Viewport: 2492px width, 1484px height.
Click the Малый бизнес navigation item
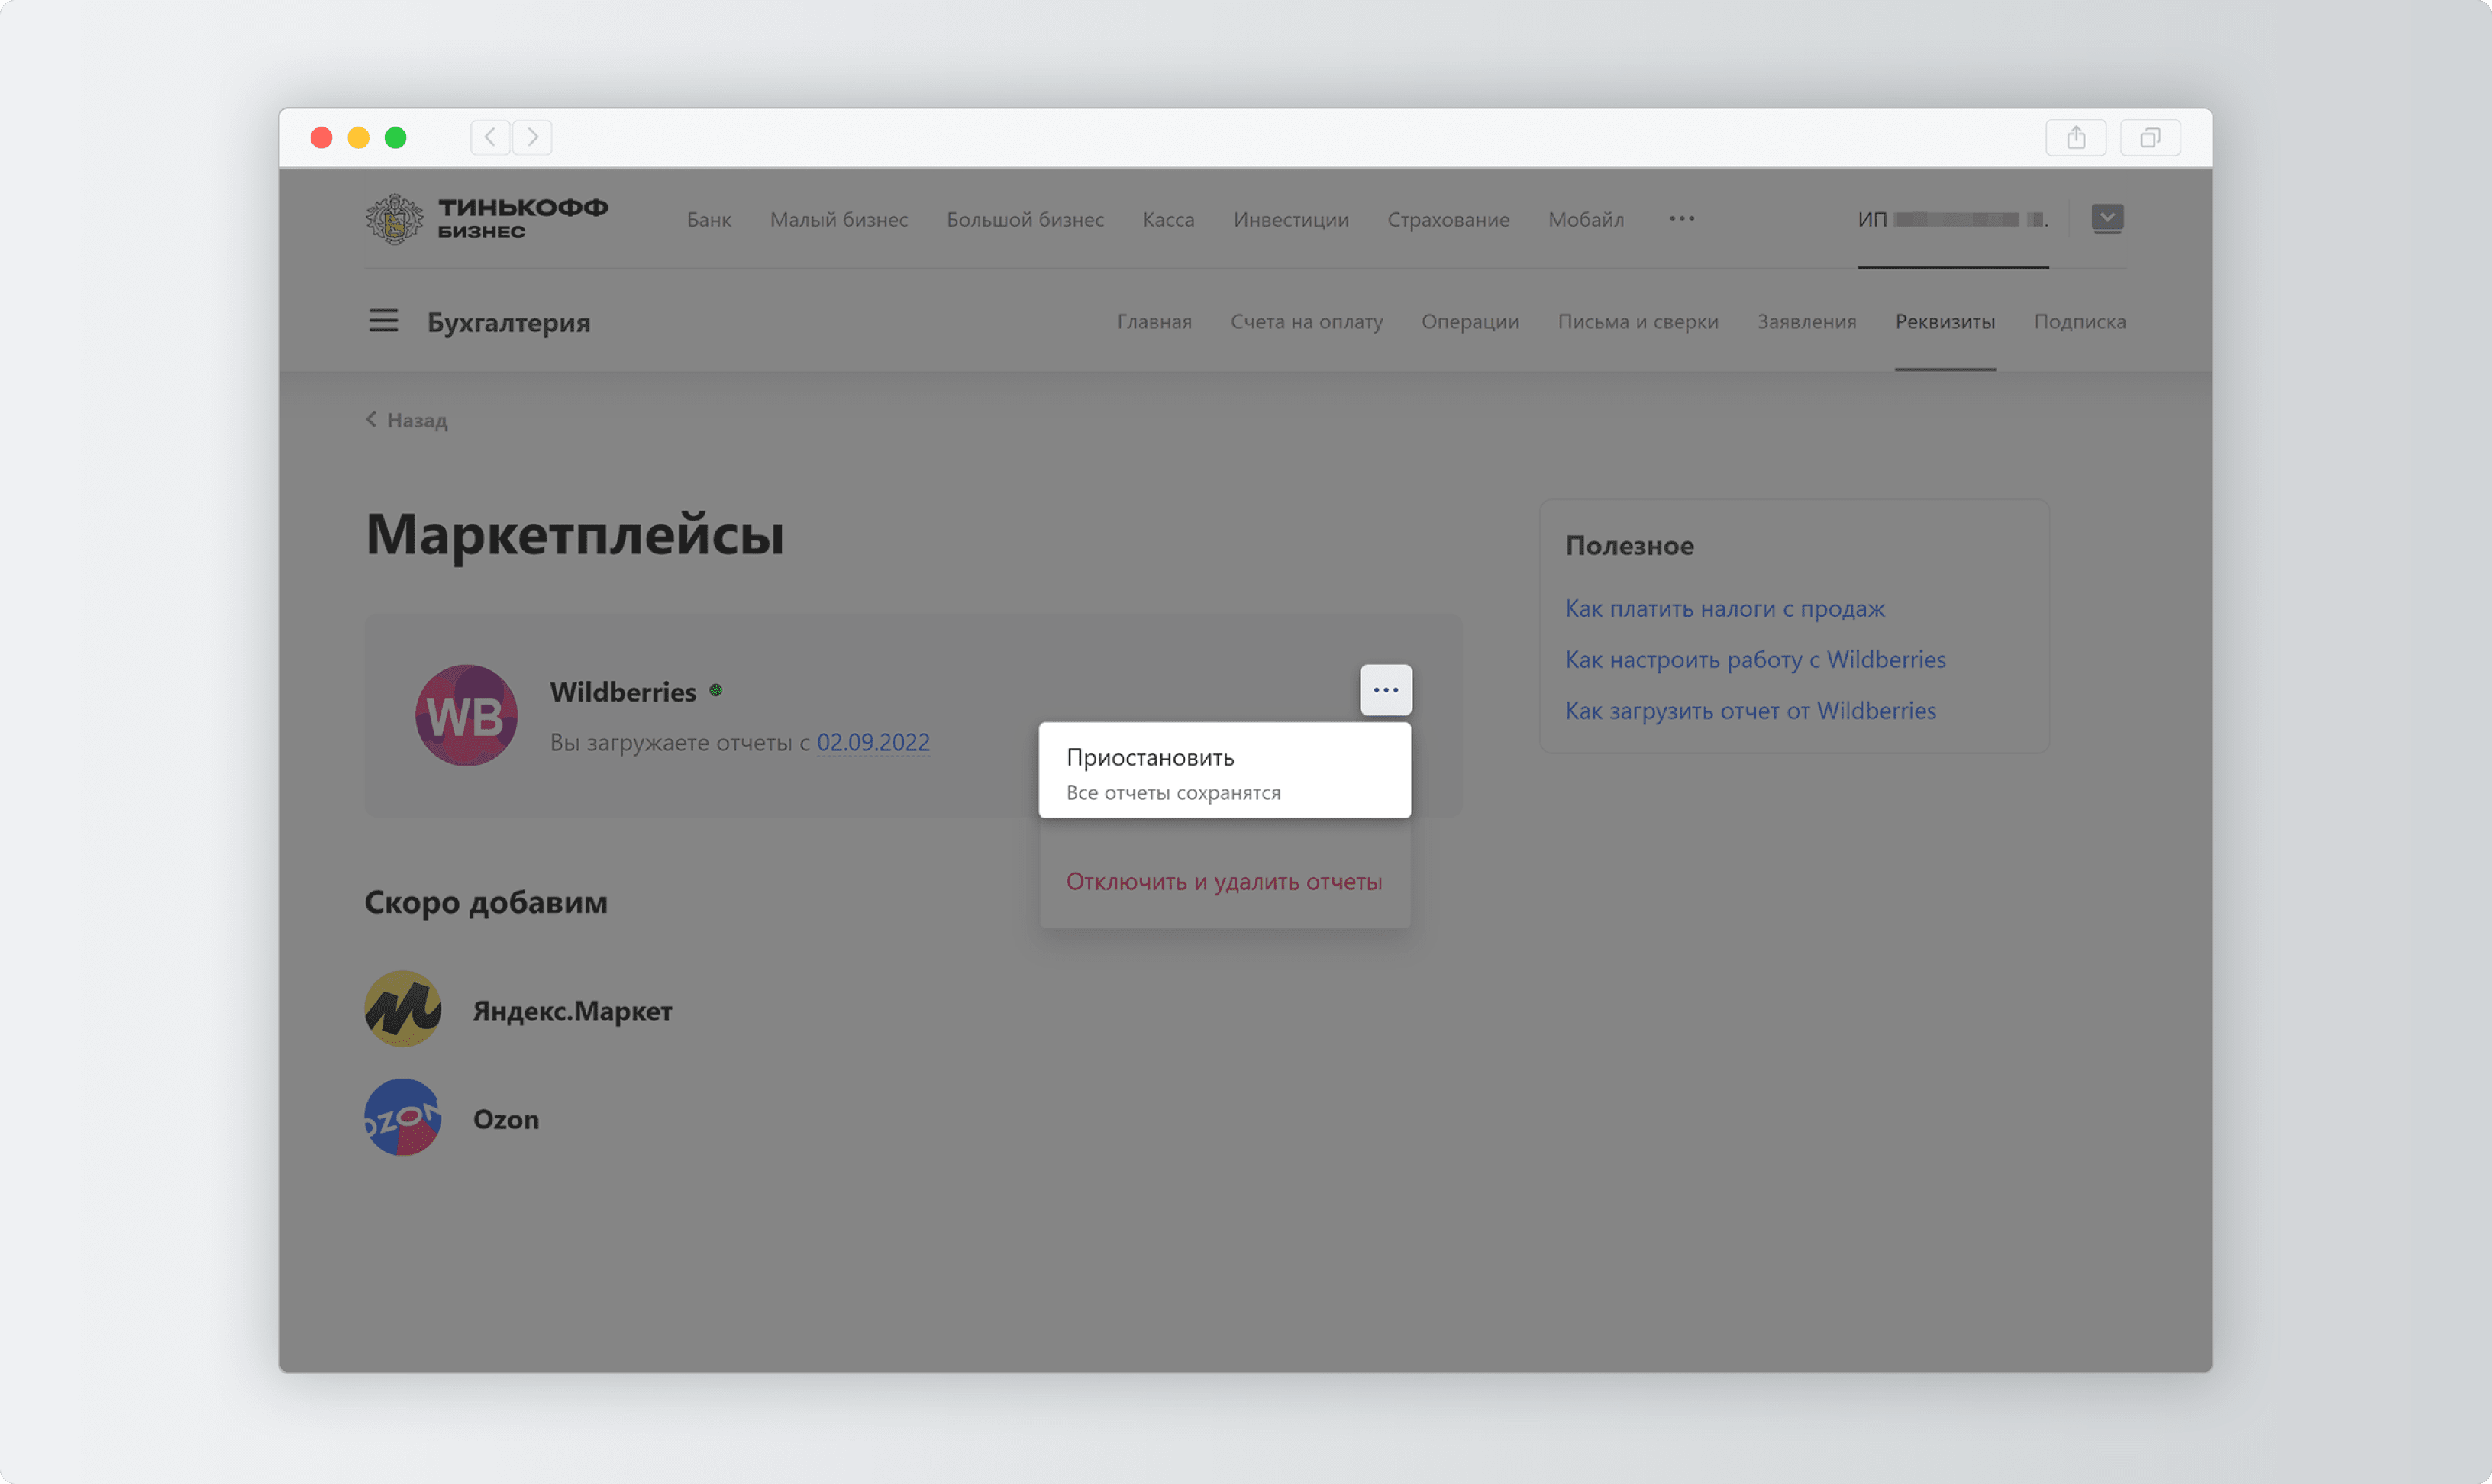pos(838,220)
